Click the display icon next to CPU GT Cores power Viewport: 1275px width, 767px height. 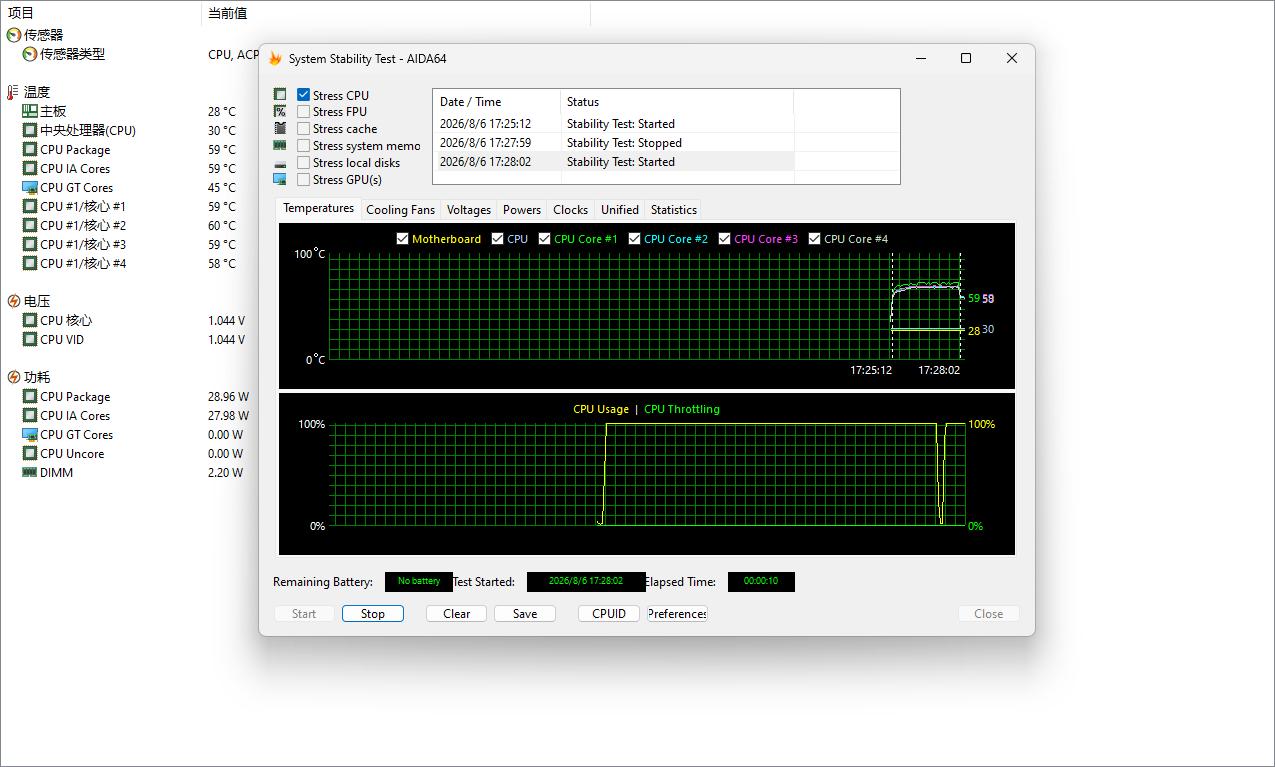pyautogui.click(x=30, y=434)
